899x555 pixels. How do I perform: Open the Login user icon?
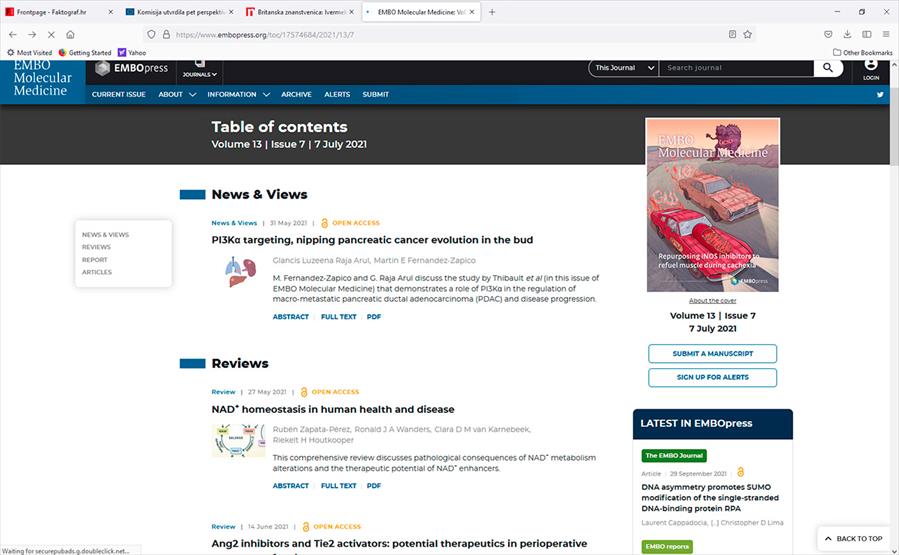870,69
